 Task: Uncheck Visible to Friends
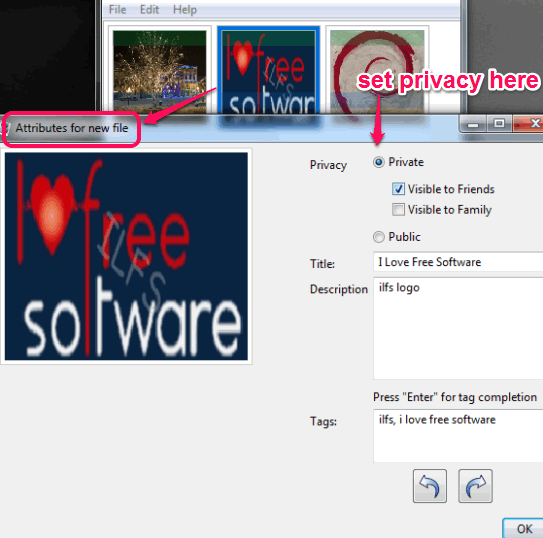[x=398, y=189]
